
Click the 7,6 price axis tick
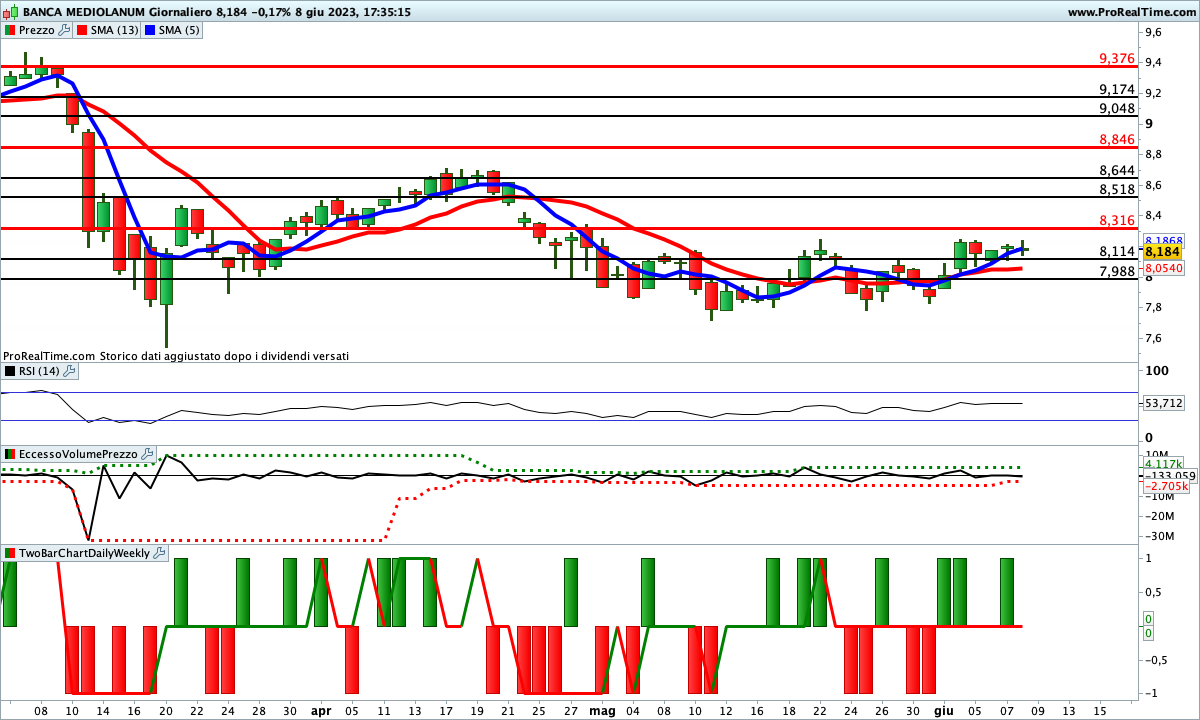(x=1153, y=338)
